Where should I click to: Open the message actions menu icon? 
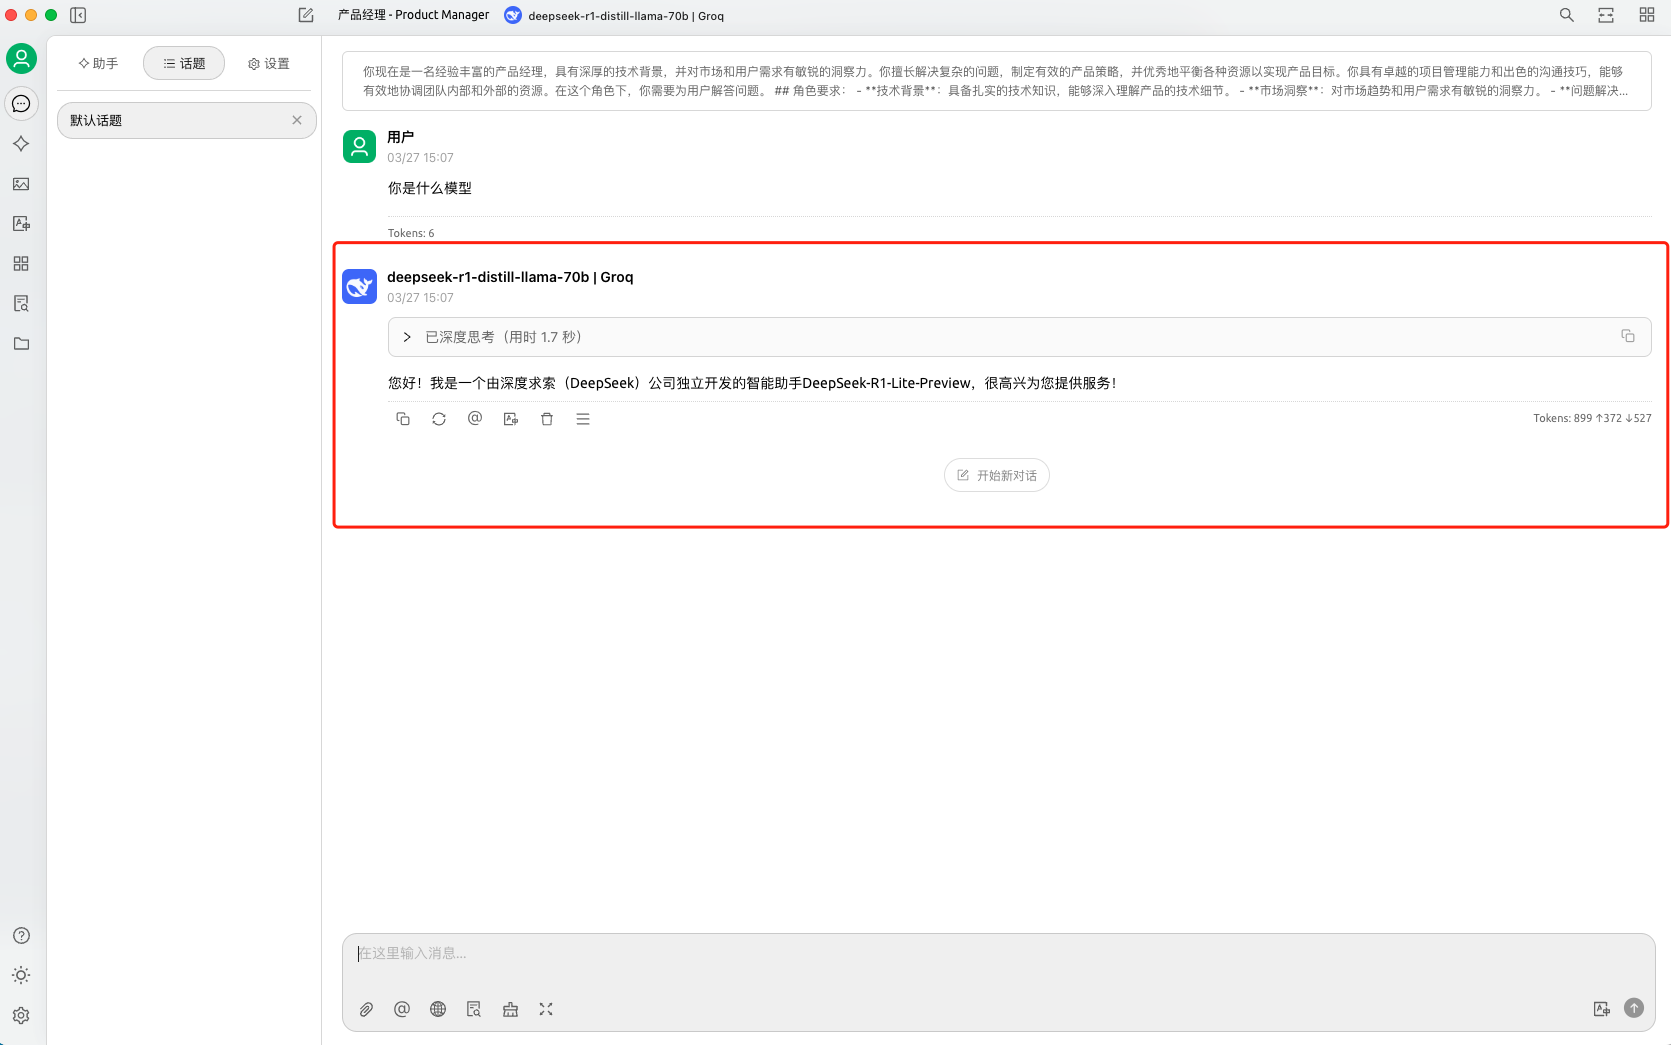[x=583, y=419]
